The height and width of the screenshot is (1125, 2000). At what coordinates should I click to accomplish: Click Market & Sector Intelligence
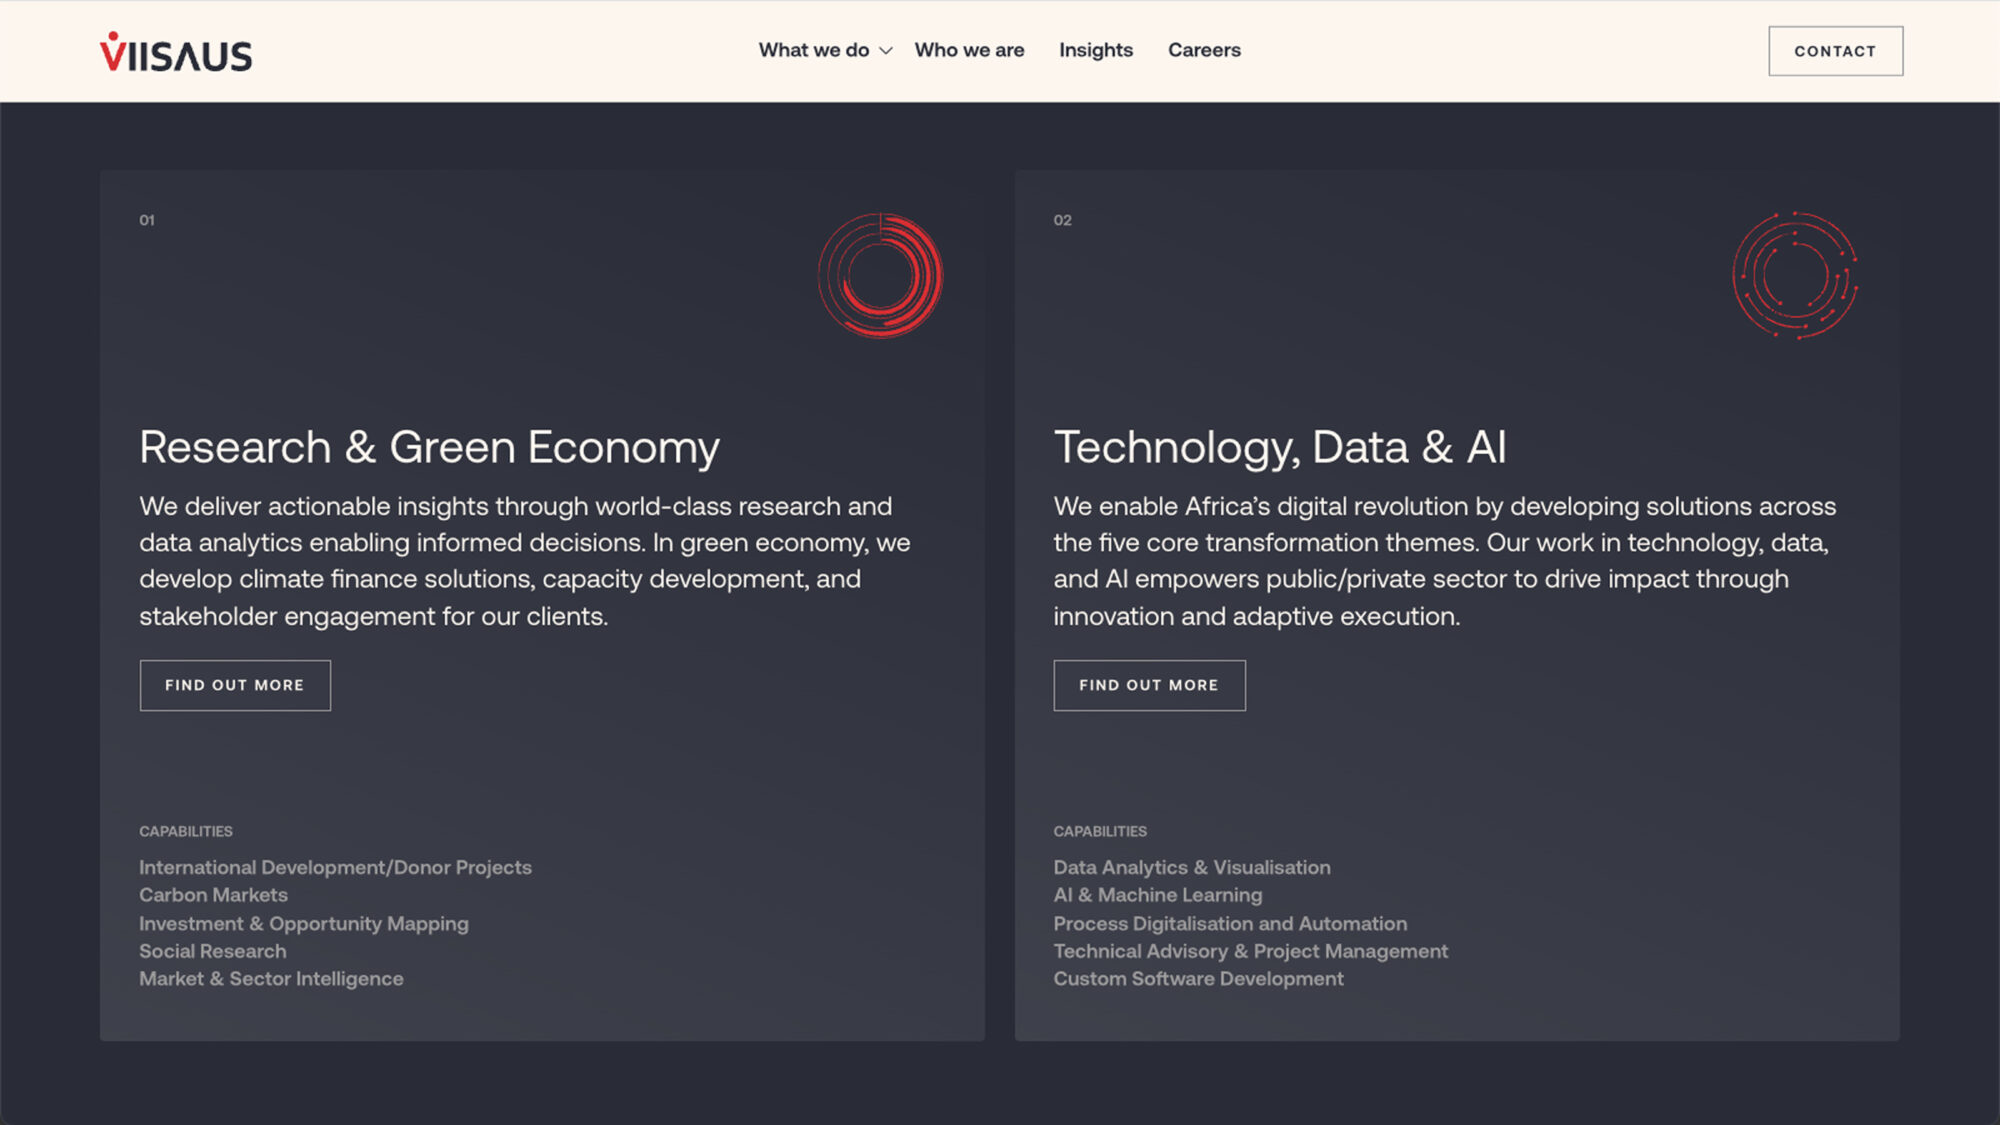[271, 979]
